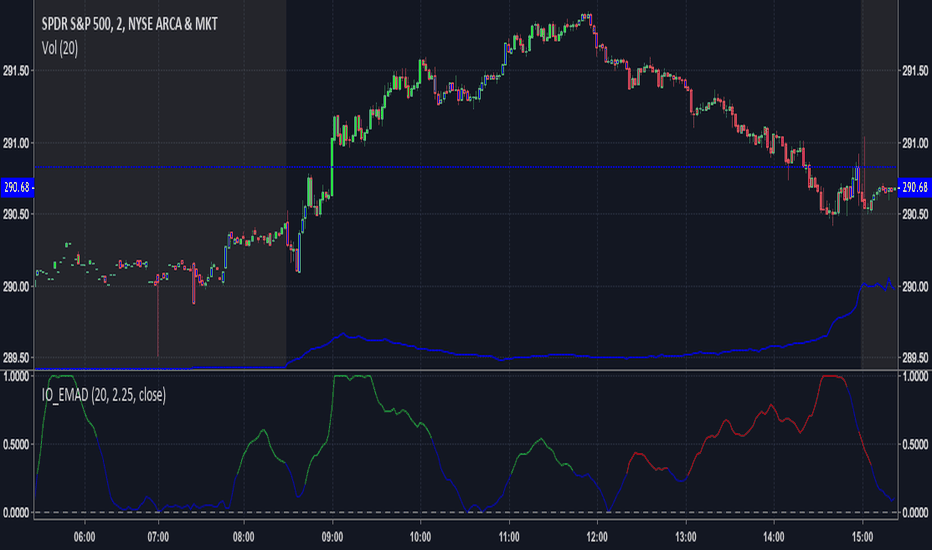Click the 15:00 time axis label
The image size is (932, 550).
(x=862, y=537)
